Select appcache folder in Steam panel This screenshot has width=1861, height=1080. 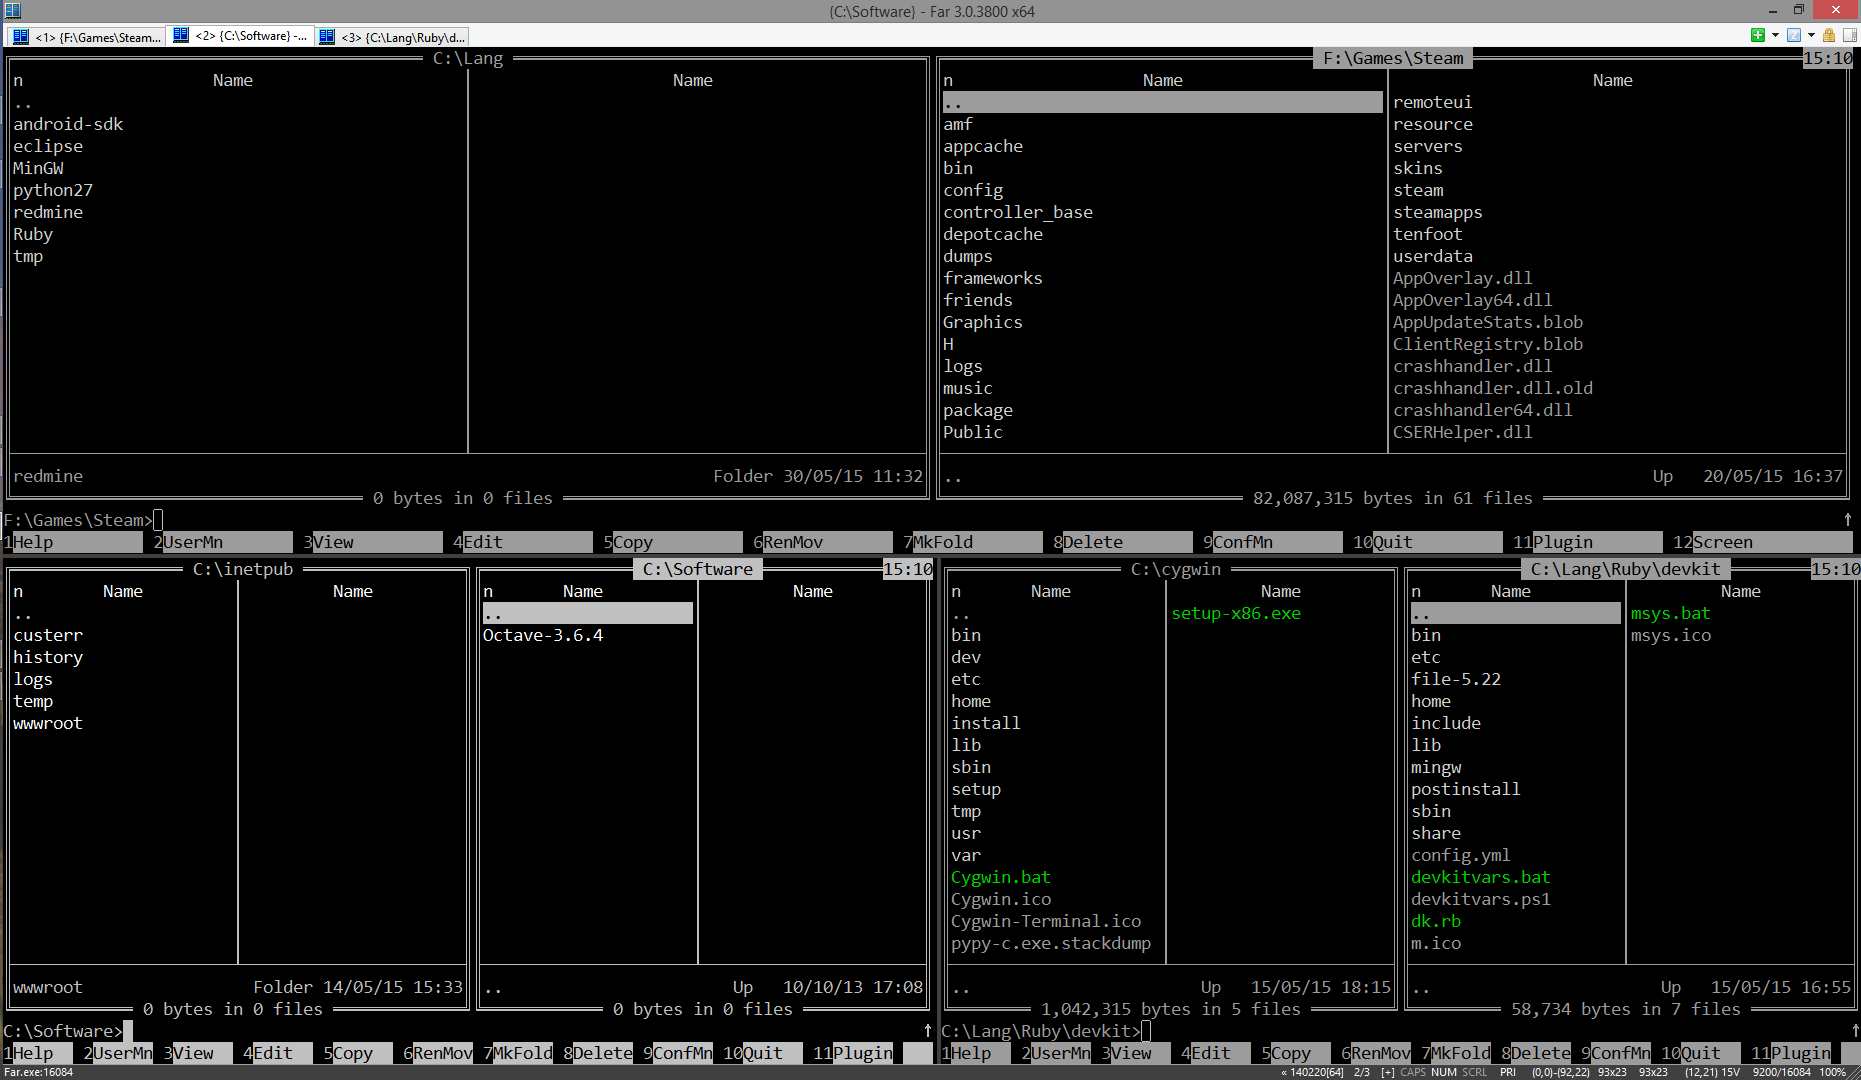click(983, 146)
